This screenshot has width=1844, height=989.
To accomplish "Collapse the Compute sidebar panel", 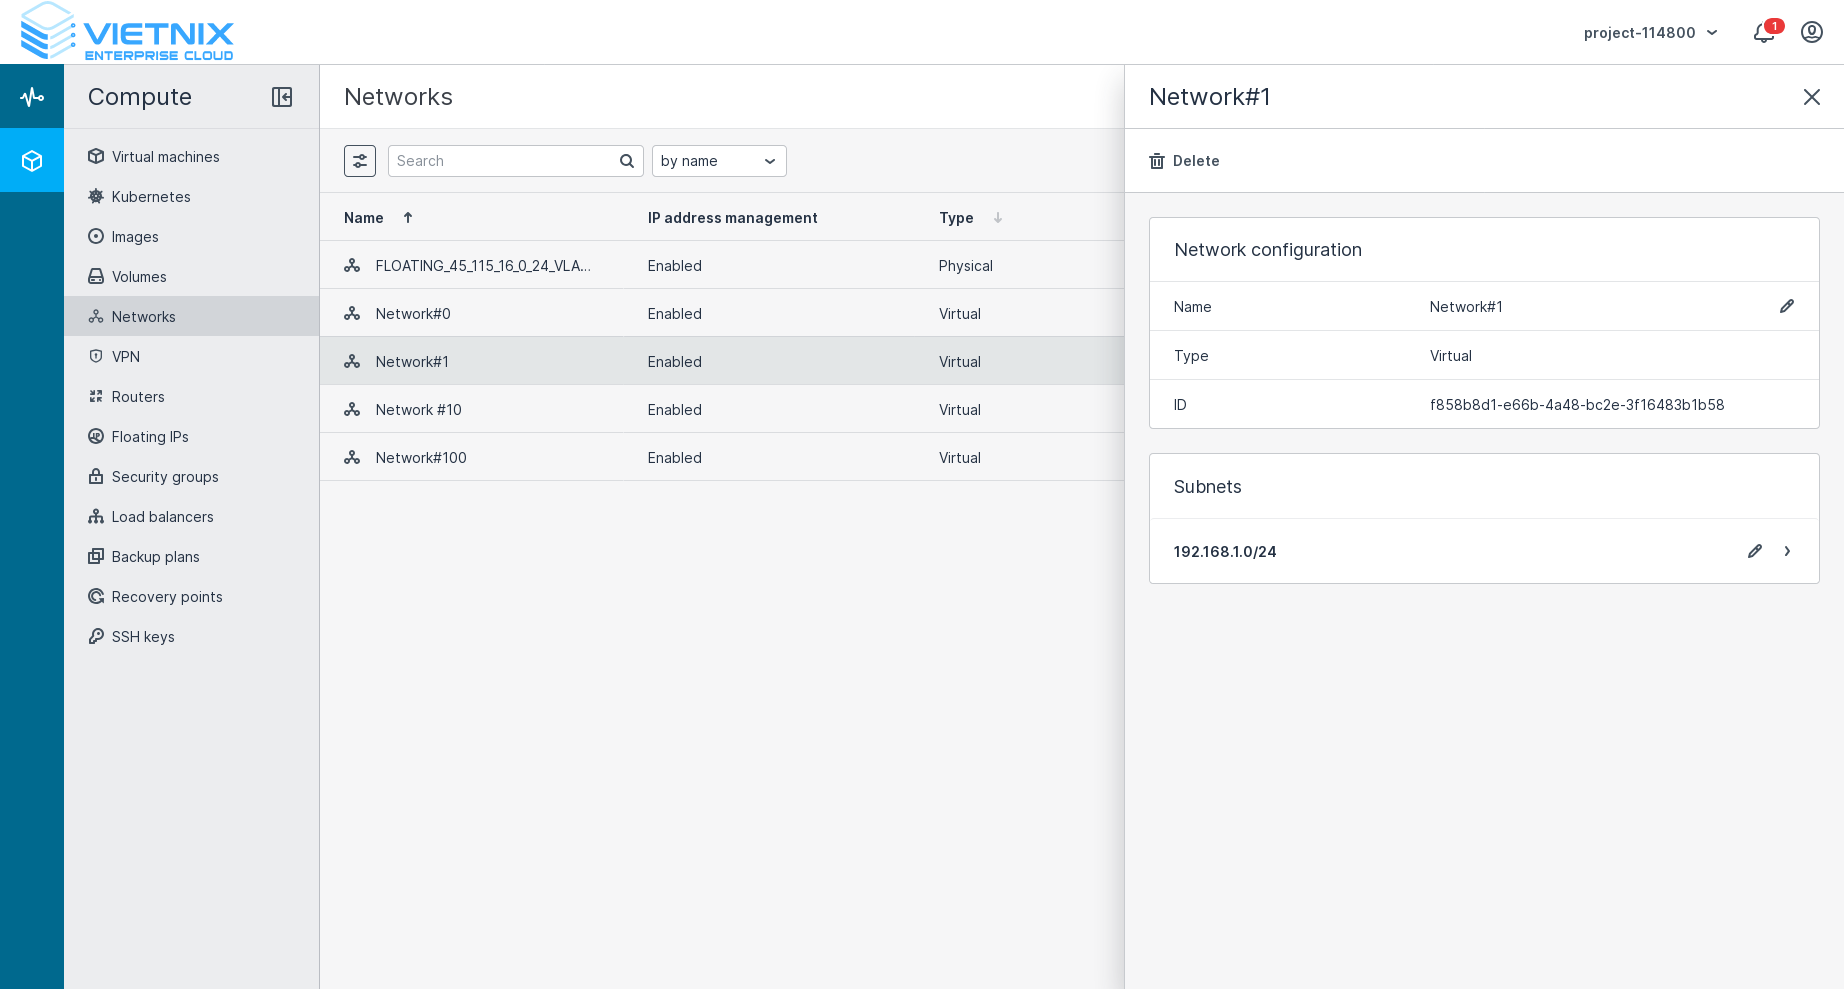I will pyautogui.click(x=282, y=97).
